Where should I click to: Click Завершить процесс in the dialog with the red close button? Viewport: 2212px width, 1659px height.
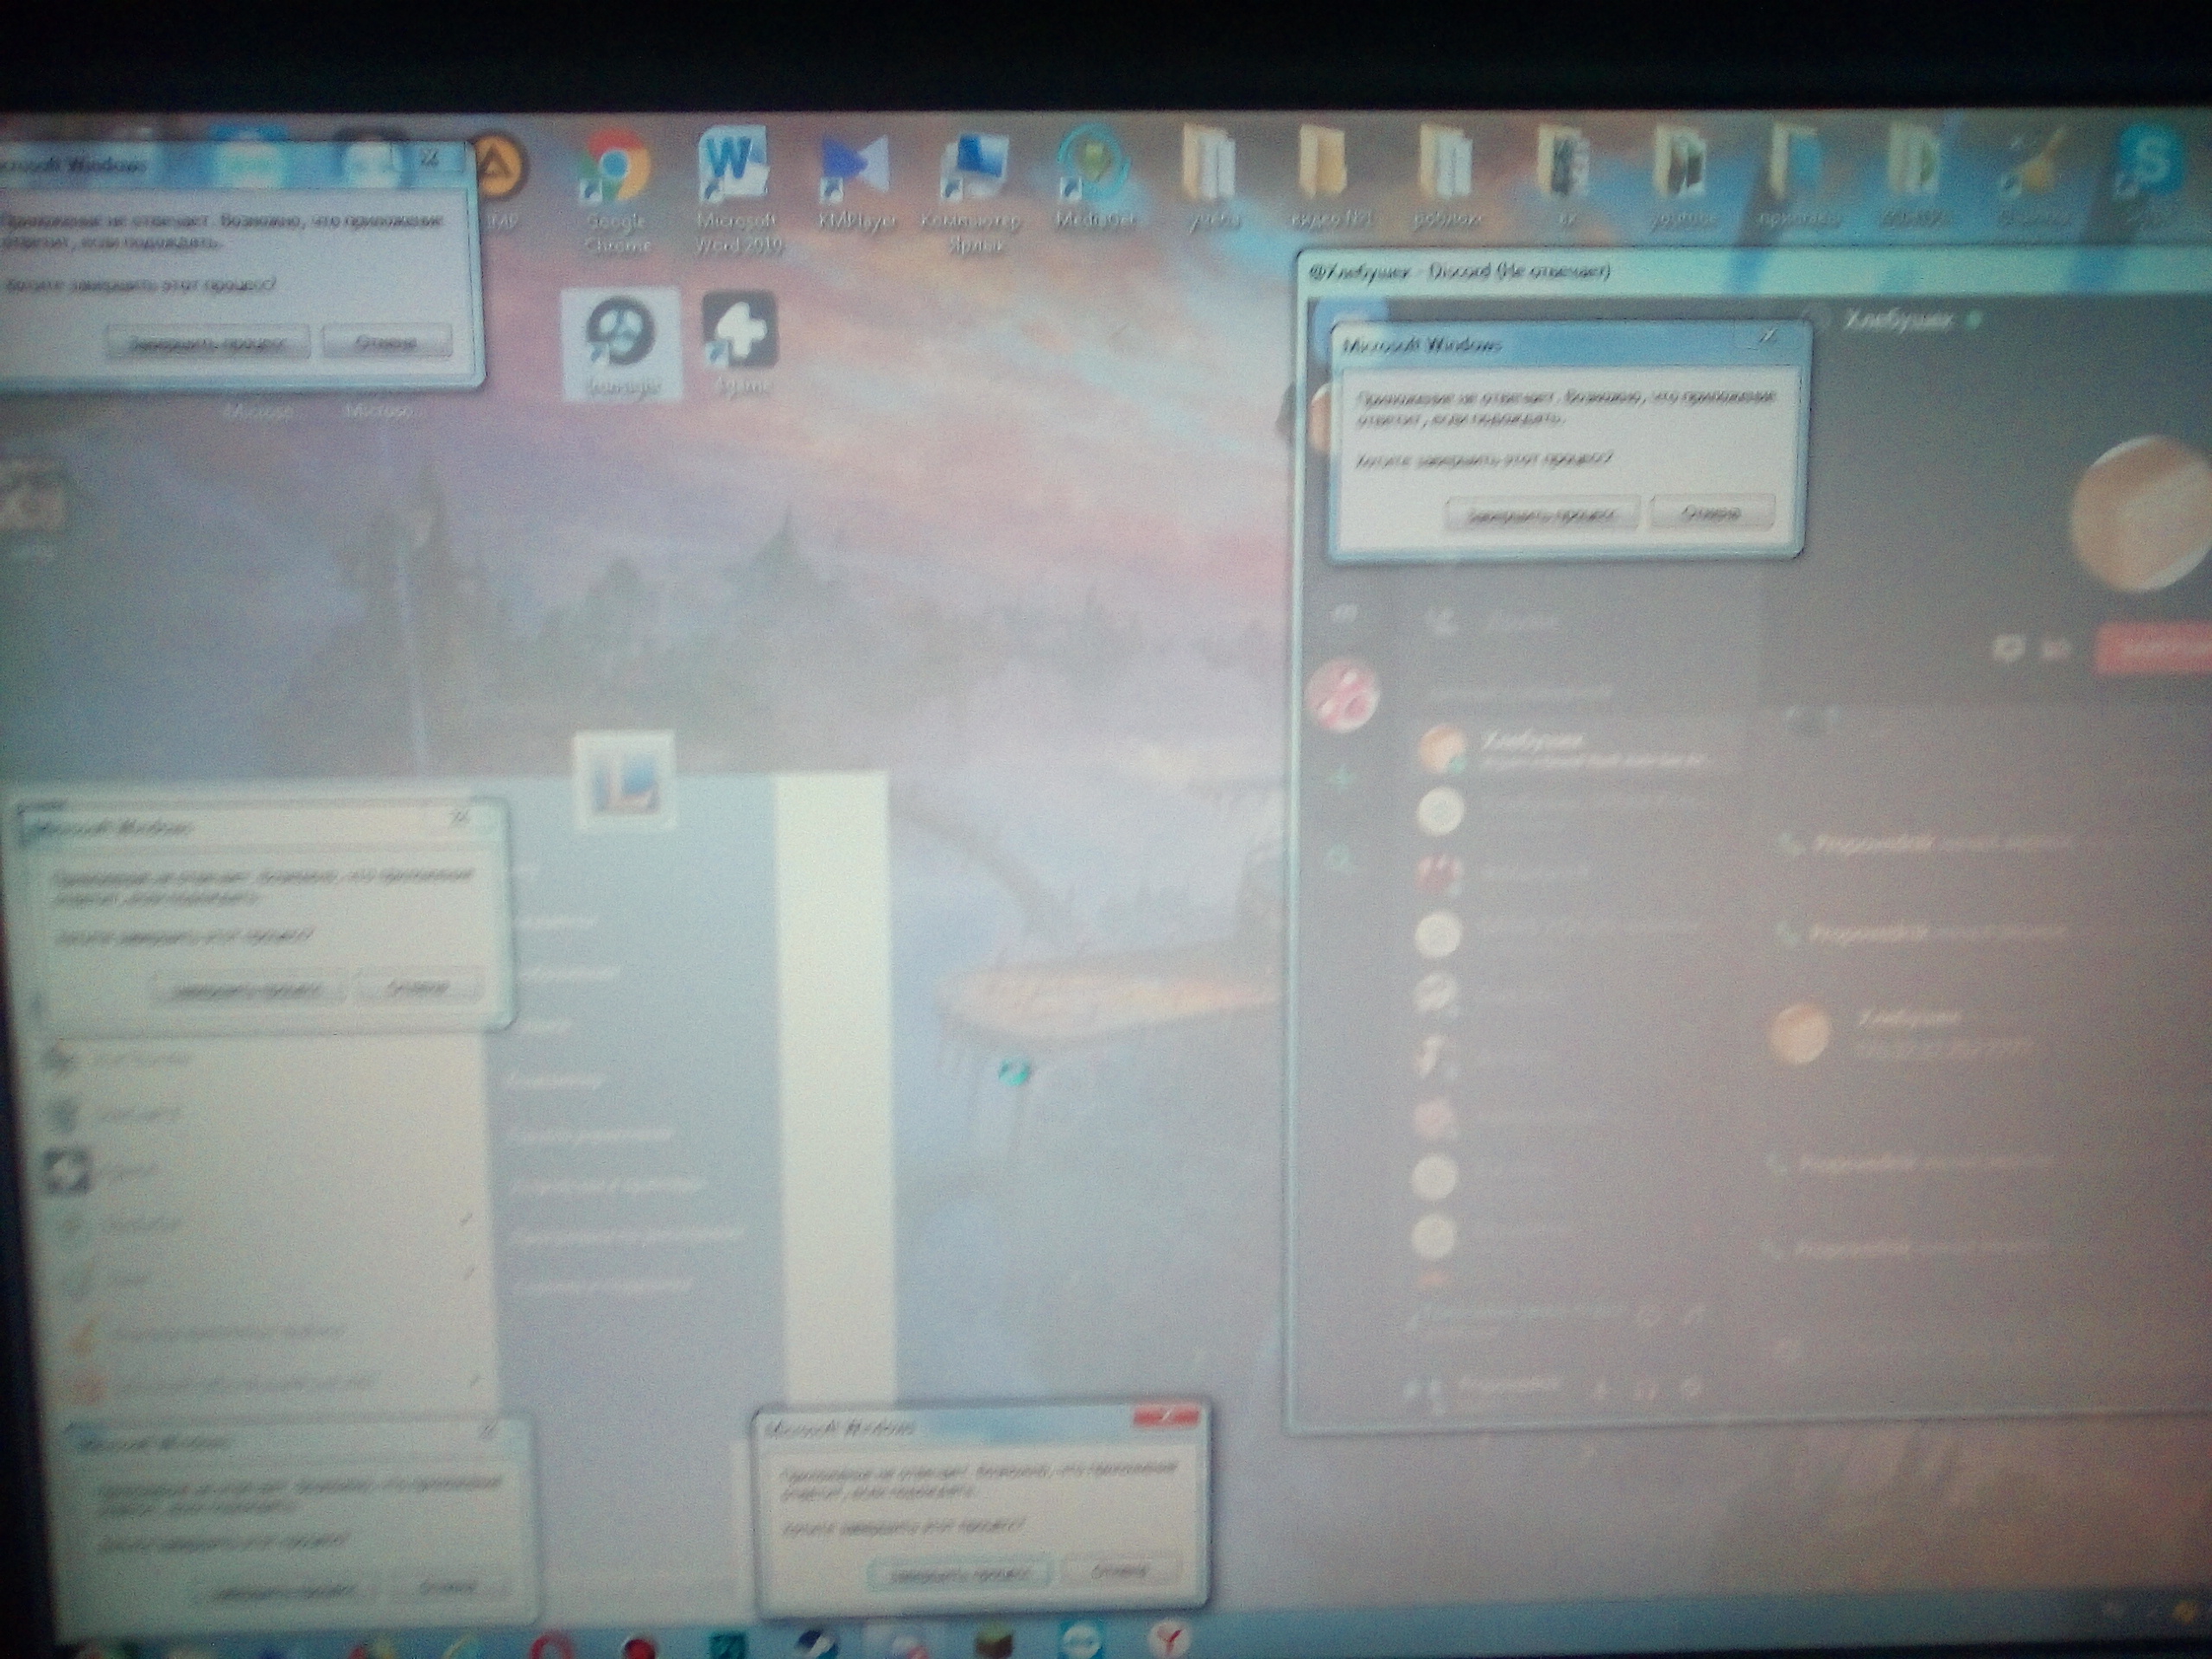coord(958,1573)
